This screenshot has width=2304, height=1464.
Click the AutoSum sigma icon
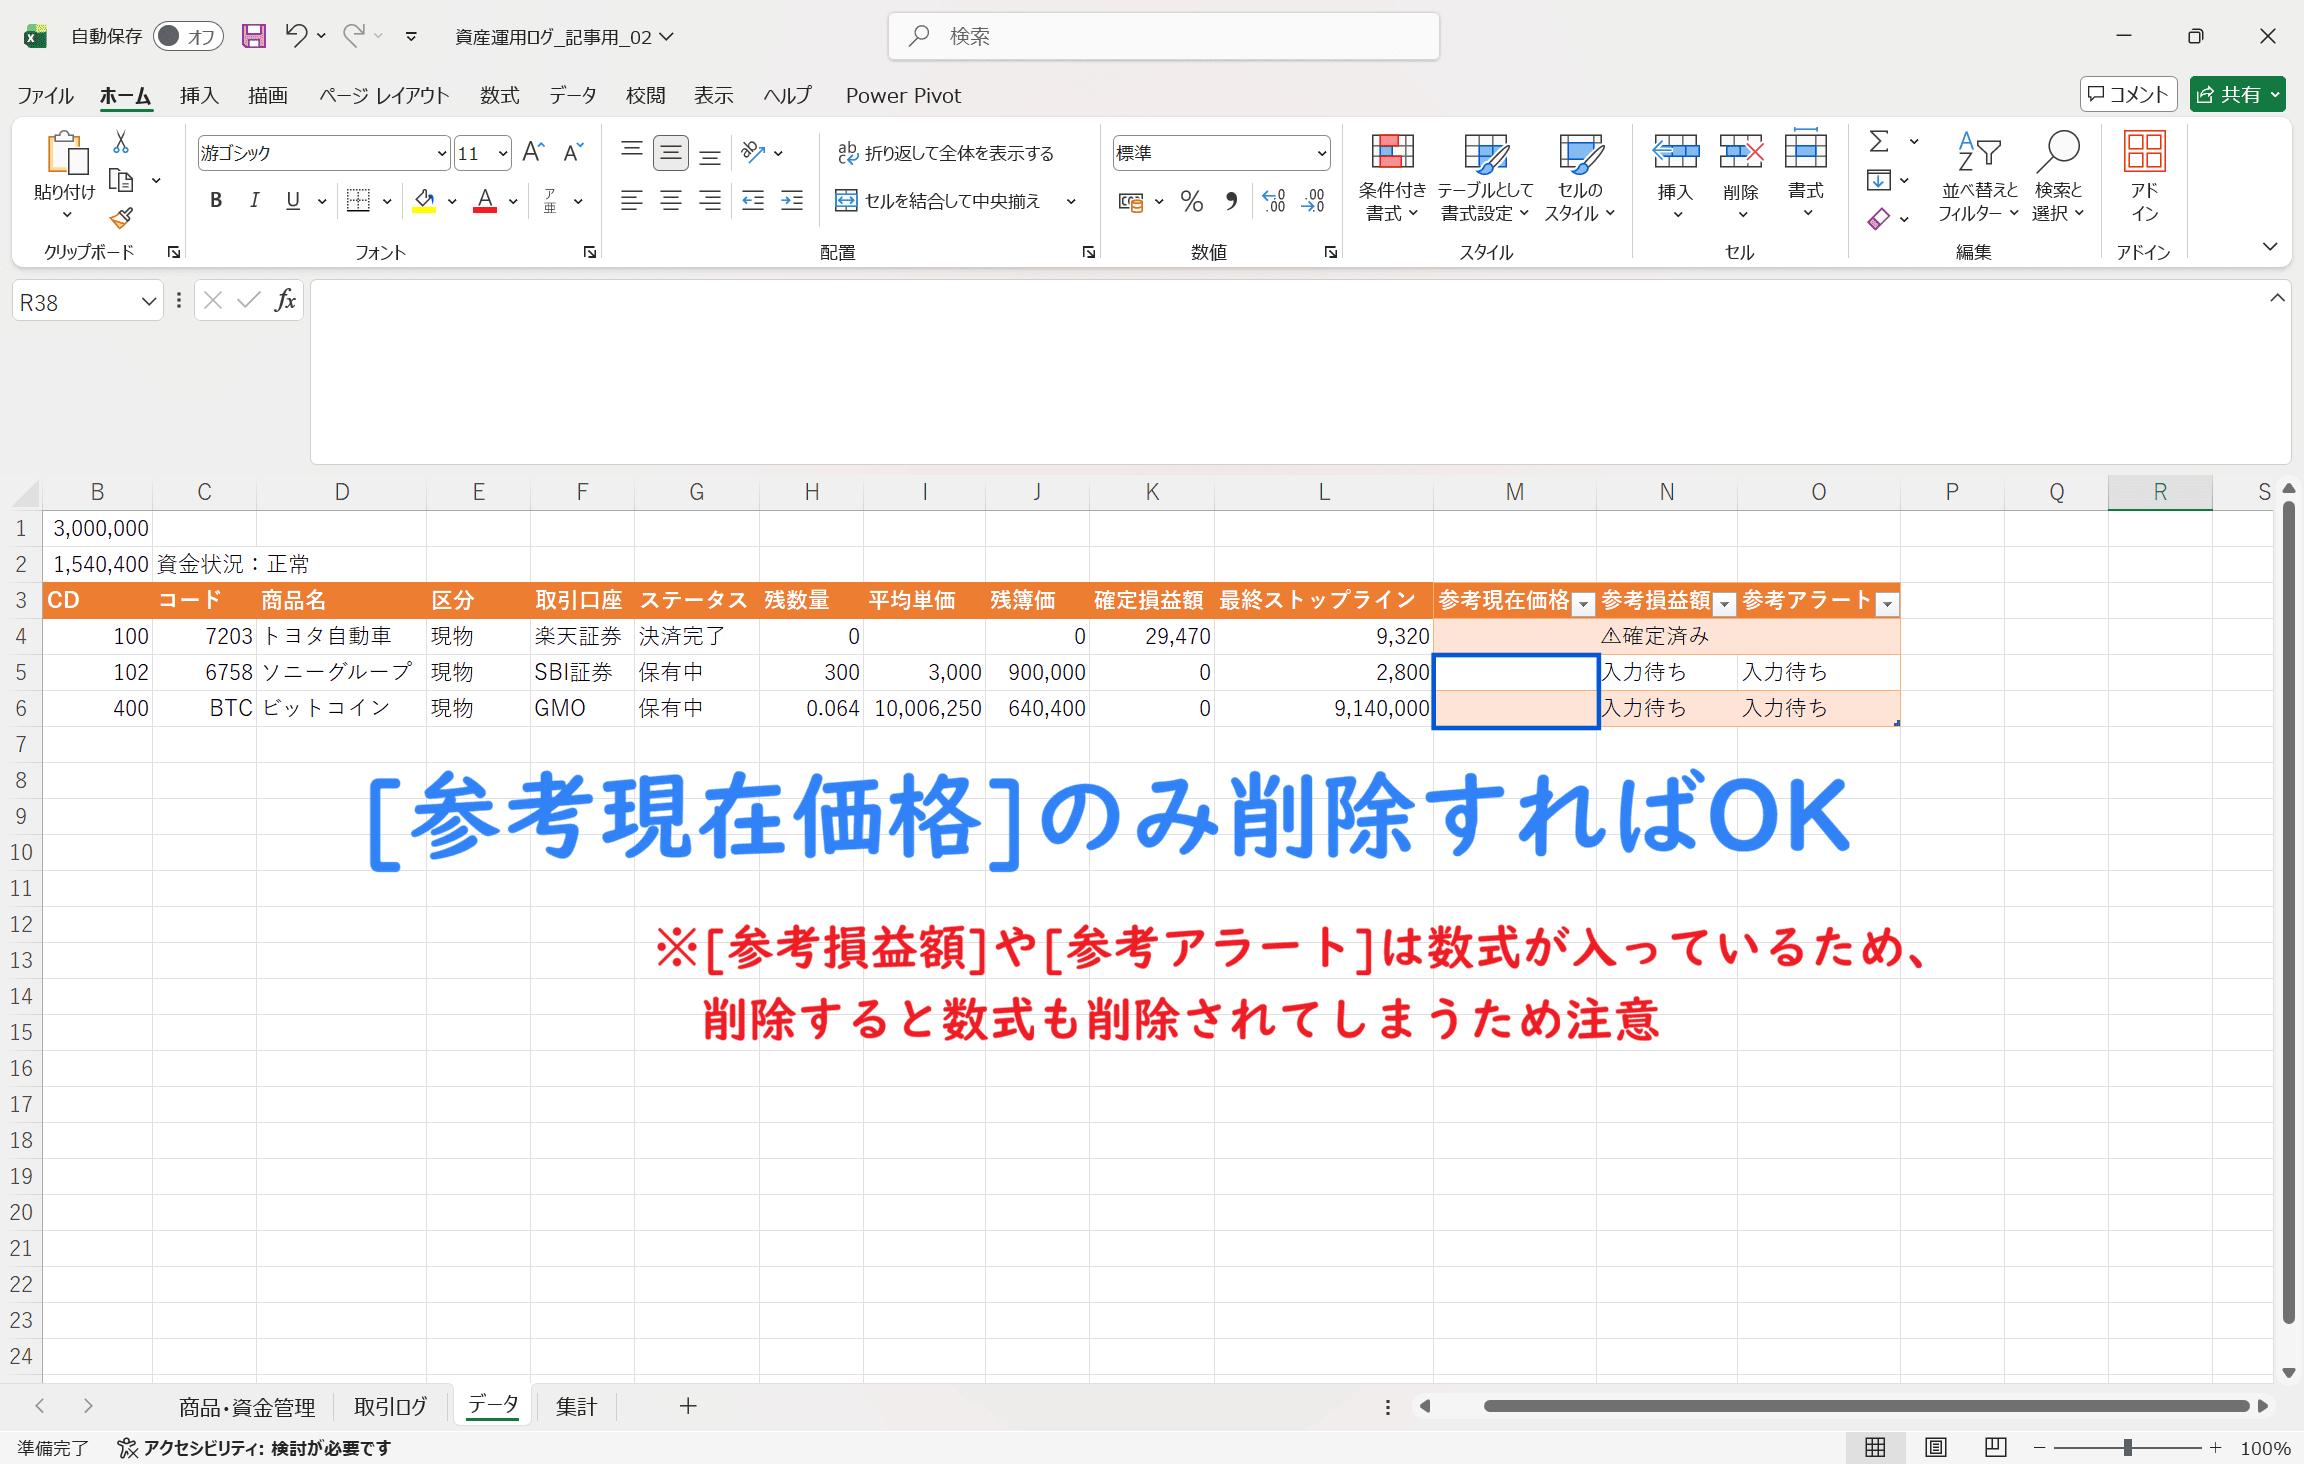click(1879, 142)
